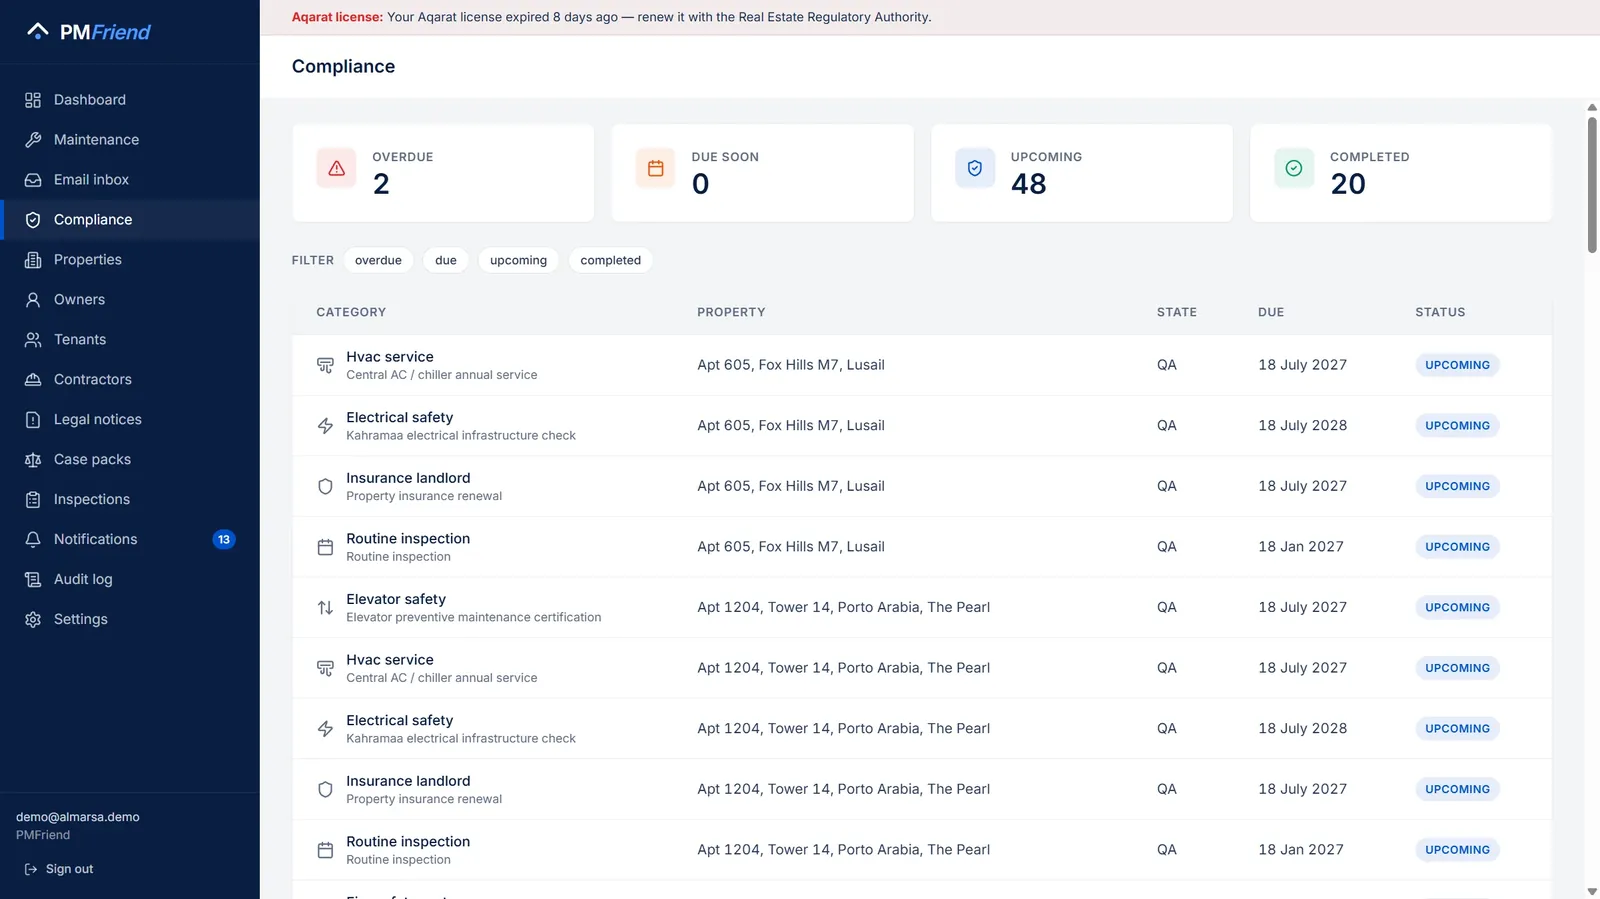Click the Properties building icon
Viewport: 1600px width, 899px height.
[33, 260]
